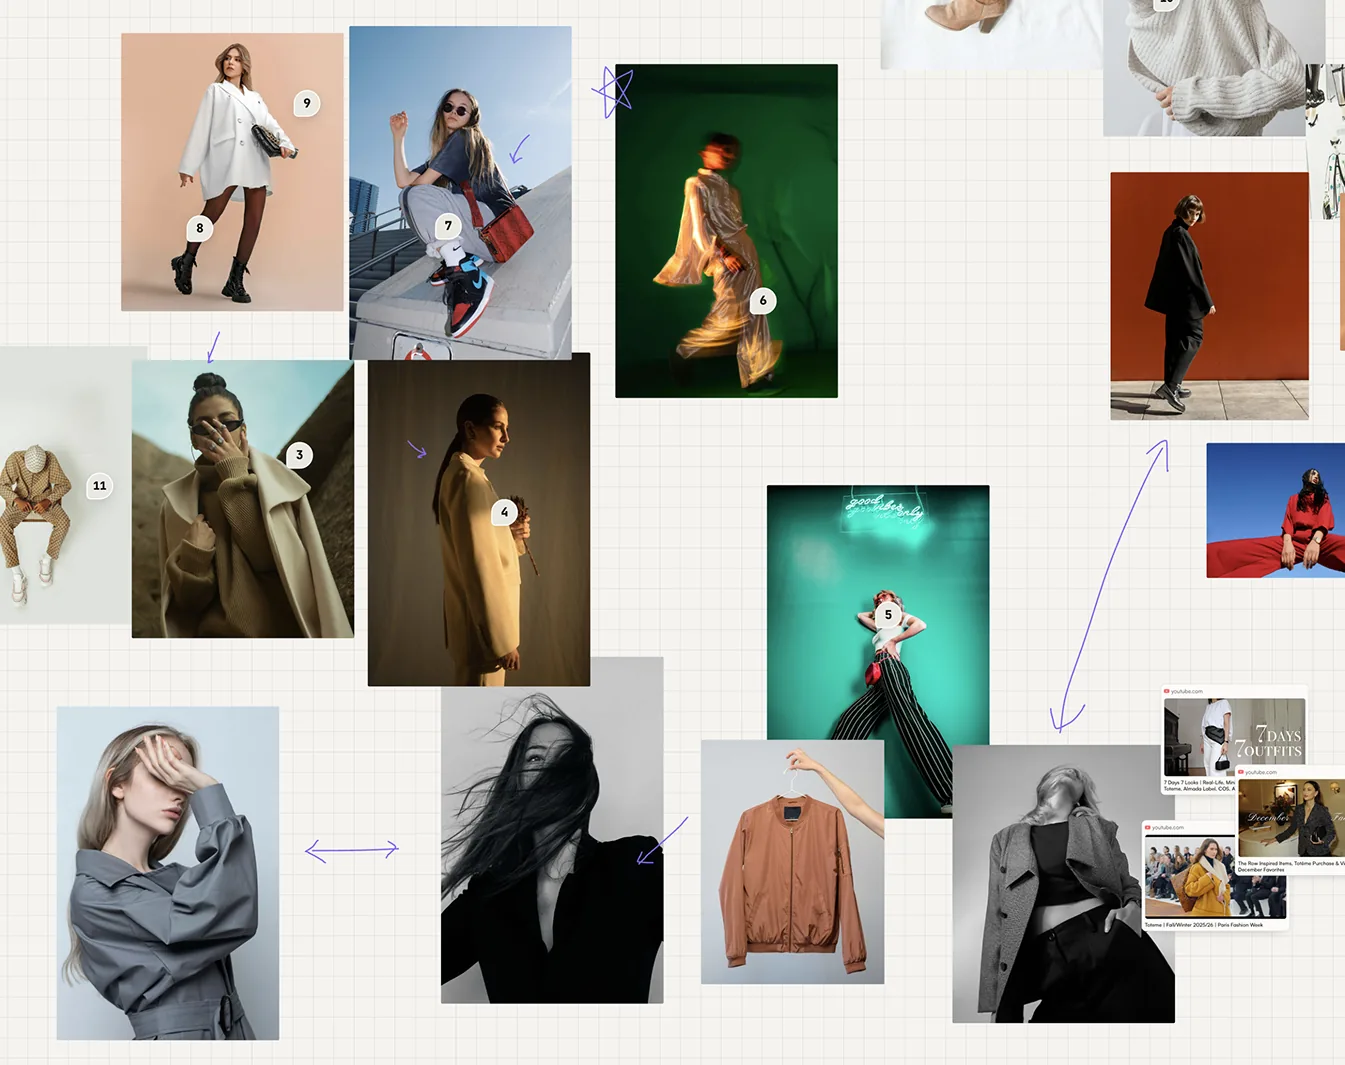The image size is (1345, 1065).
Task: Open the 7 Days 7 Outfits video thumbnail
Action: pos(1234,737)
